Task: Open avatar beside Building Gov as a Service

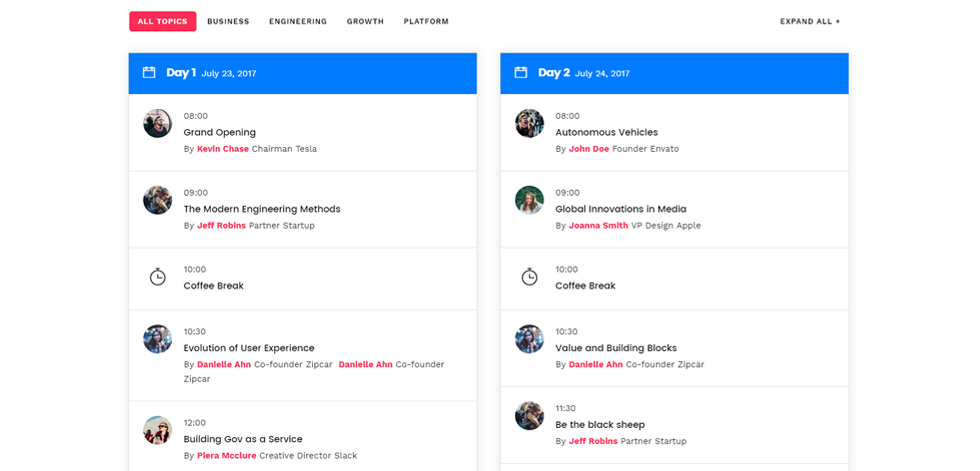Action: point(158,430)
